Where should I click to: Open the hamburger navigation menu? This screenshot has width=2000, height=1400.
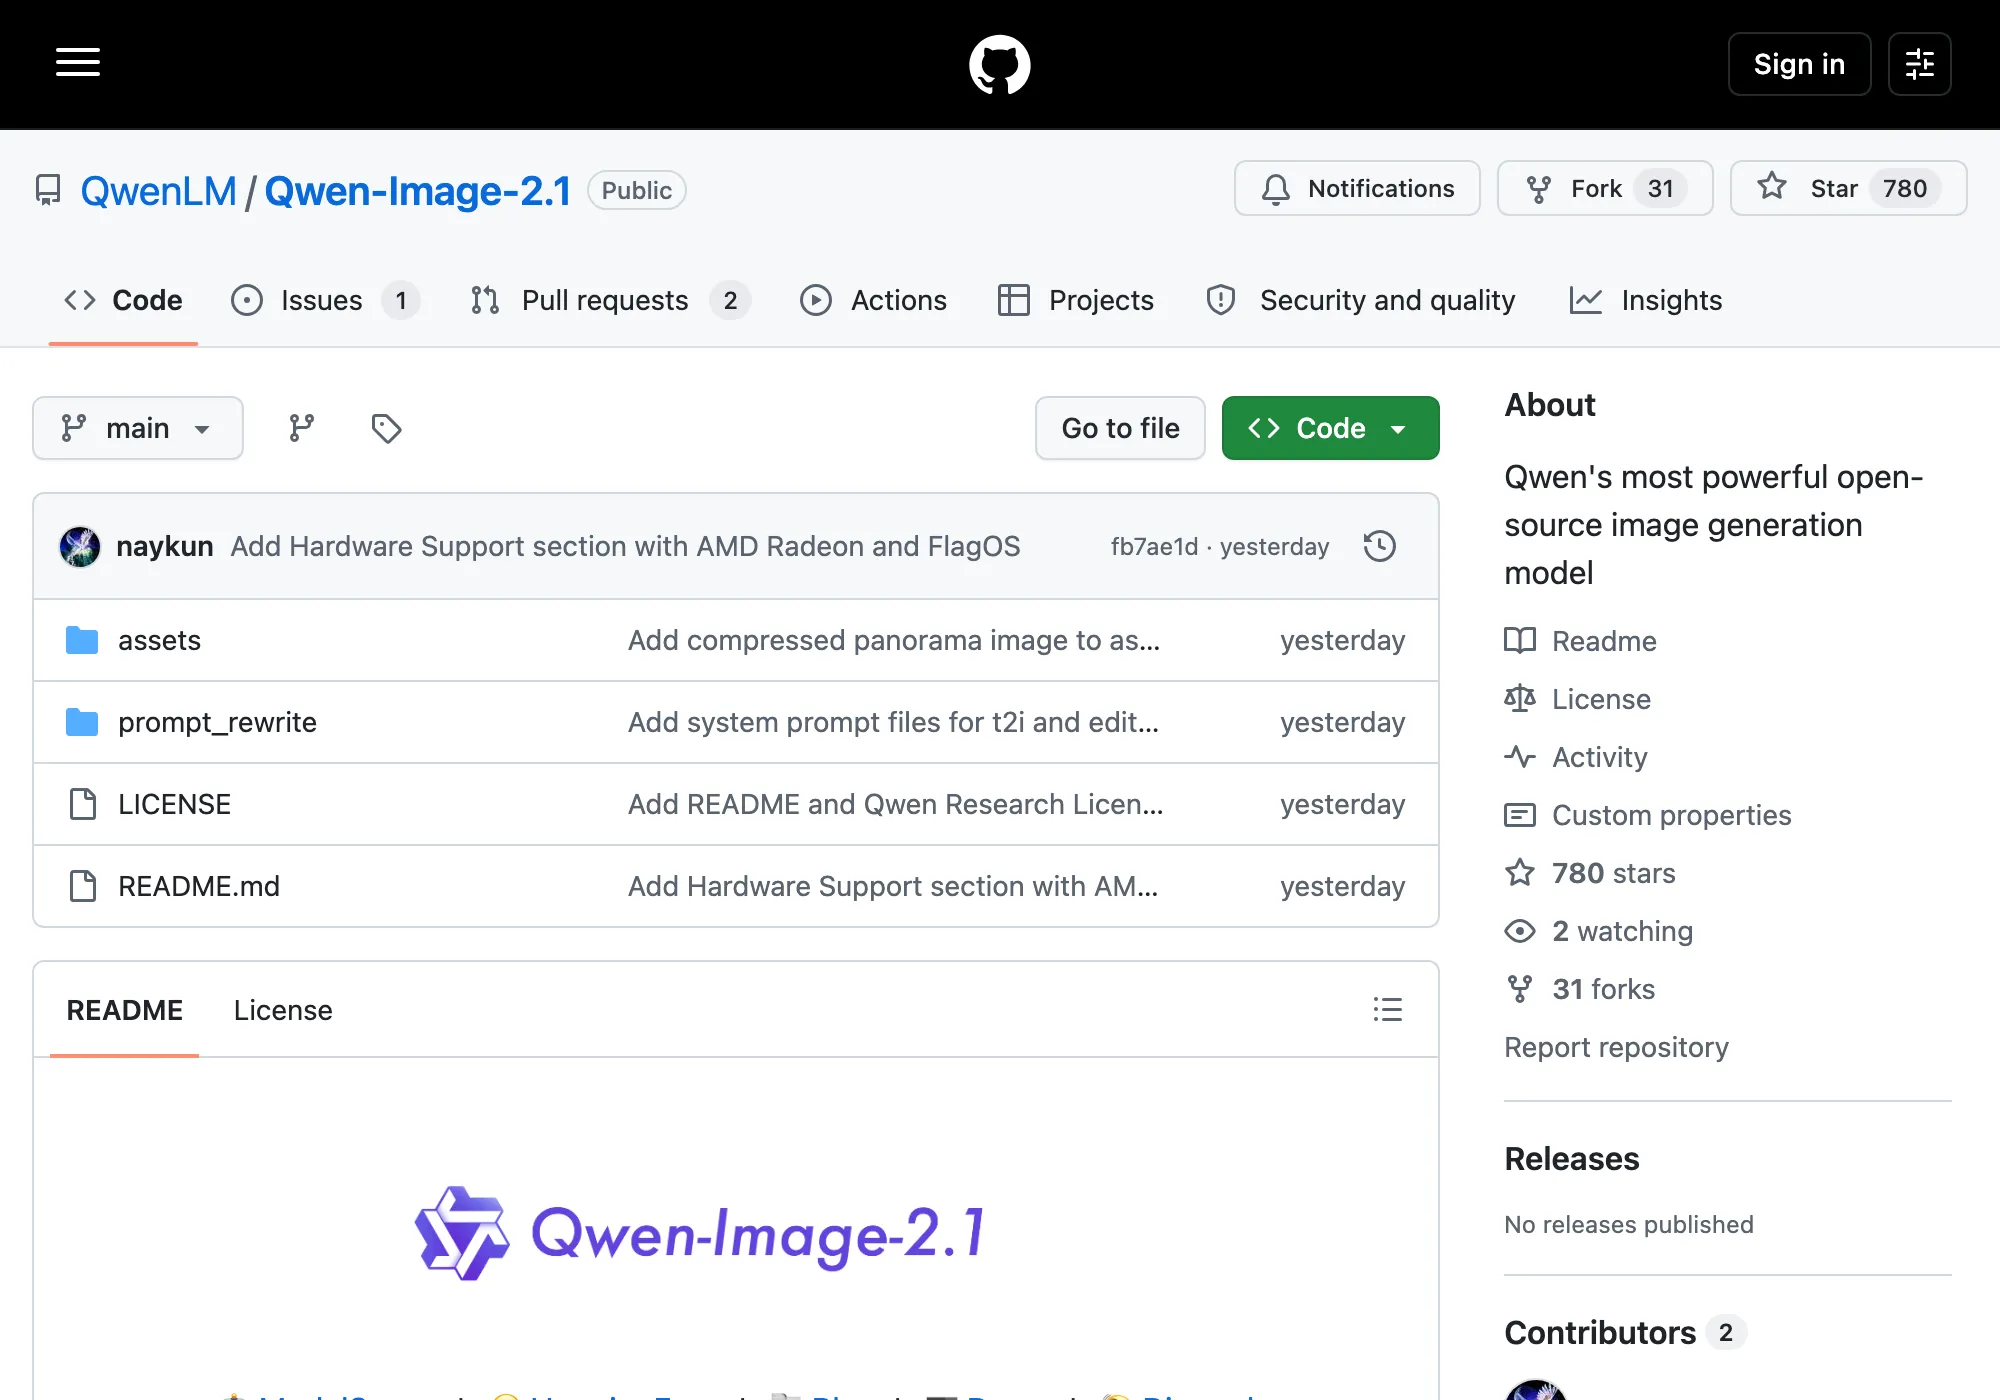tap(78, 63)
